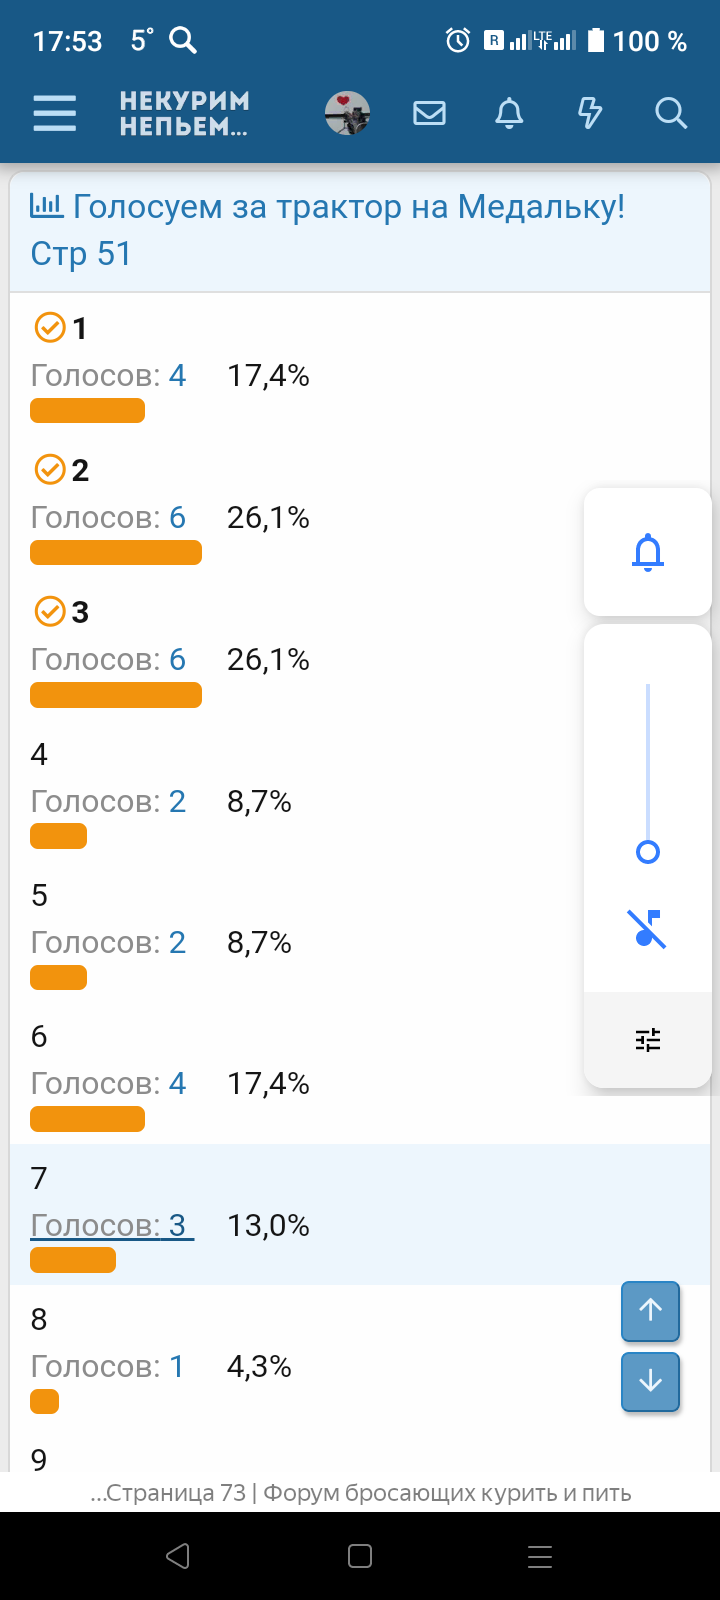
Task: Tap the status bar search icon
Action: [183, 40]
